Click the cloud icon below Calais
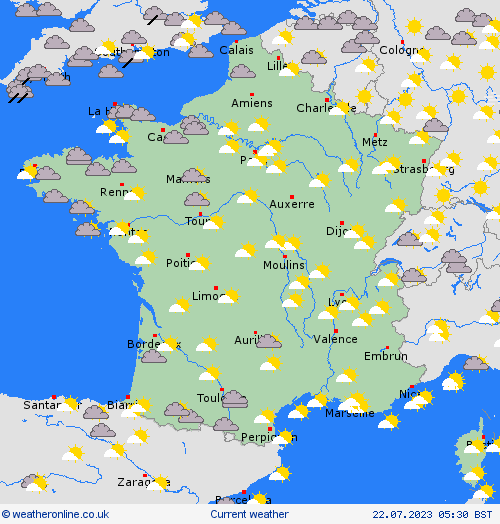500x524 pixels. [x=243, y=71]
